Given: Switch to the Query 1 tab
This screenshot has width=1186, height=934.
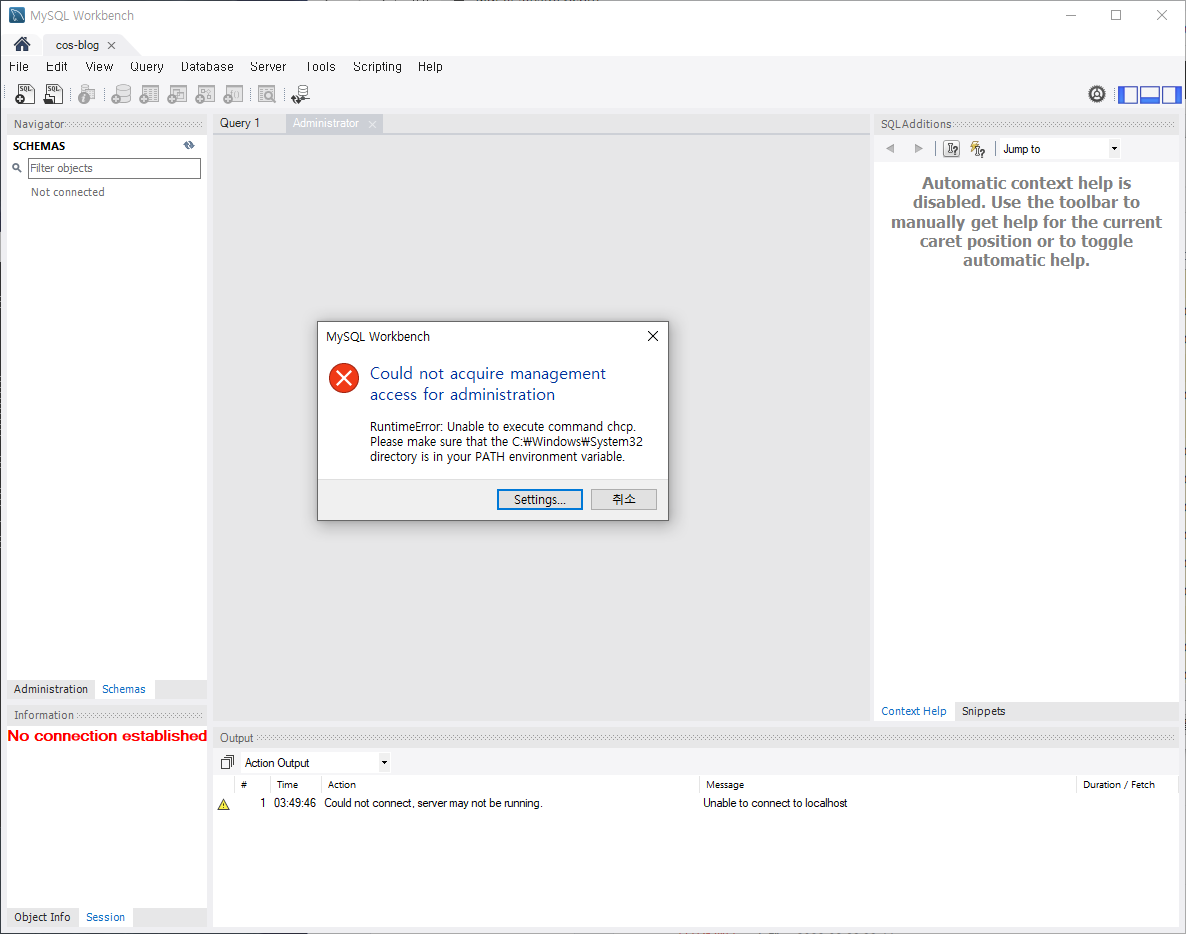Looking at the screenshot, I should (x=240, y=123).
